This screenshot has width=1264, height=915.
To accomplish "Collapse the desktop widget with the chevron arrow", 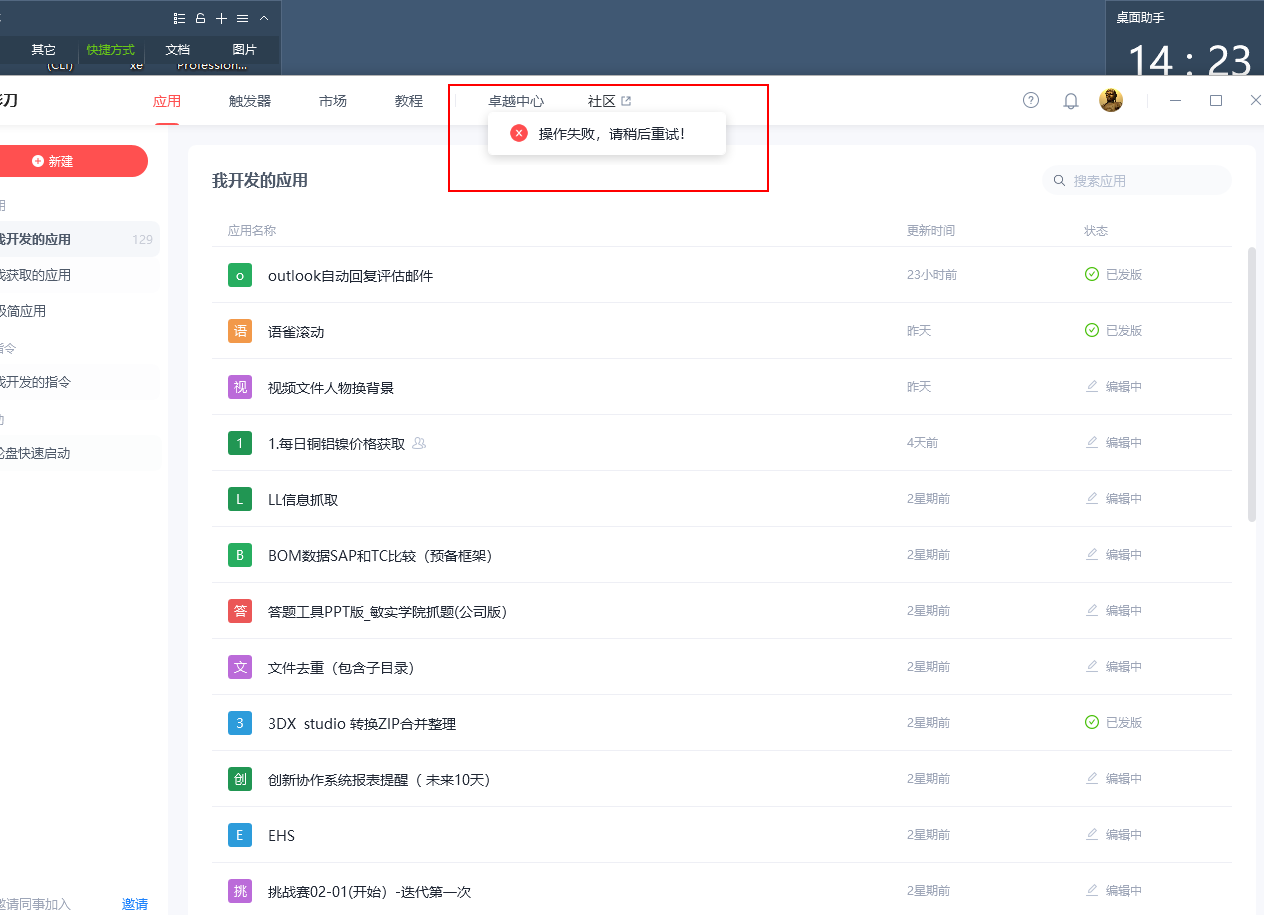I will pos(264,18).
